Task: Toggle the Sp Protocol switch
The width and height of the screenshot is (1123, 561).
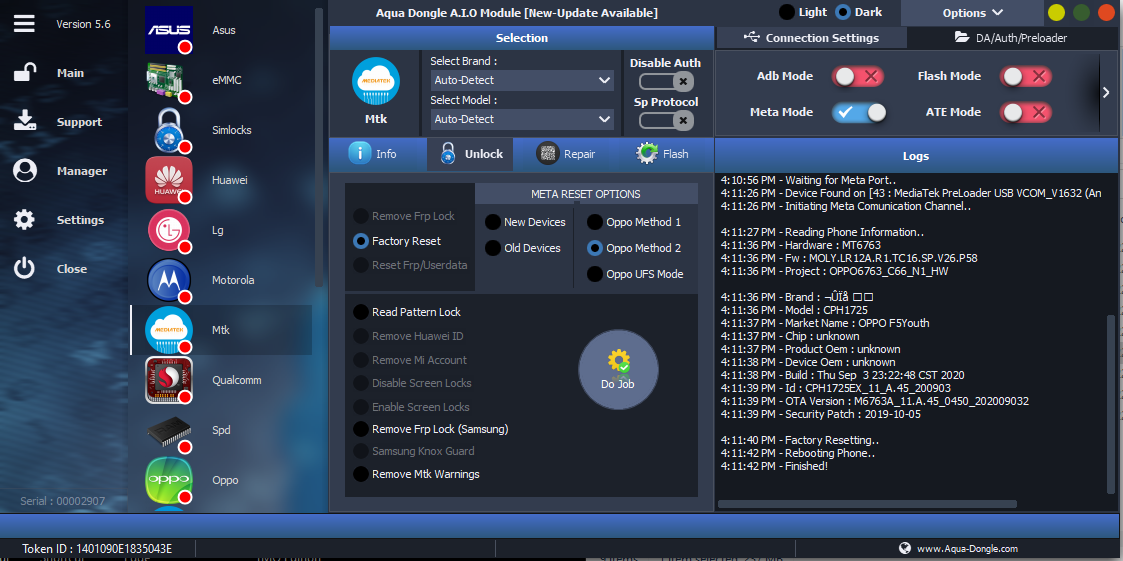Action: (x=666, y=120)
